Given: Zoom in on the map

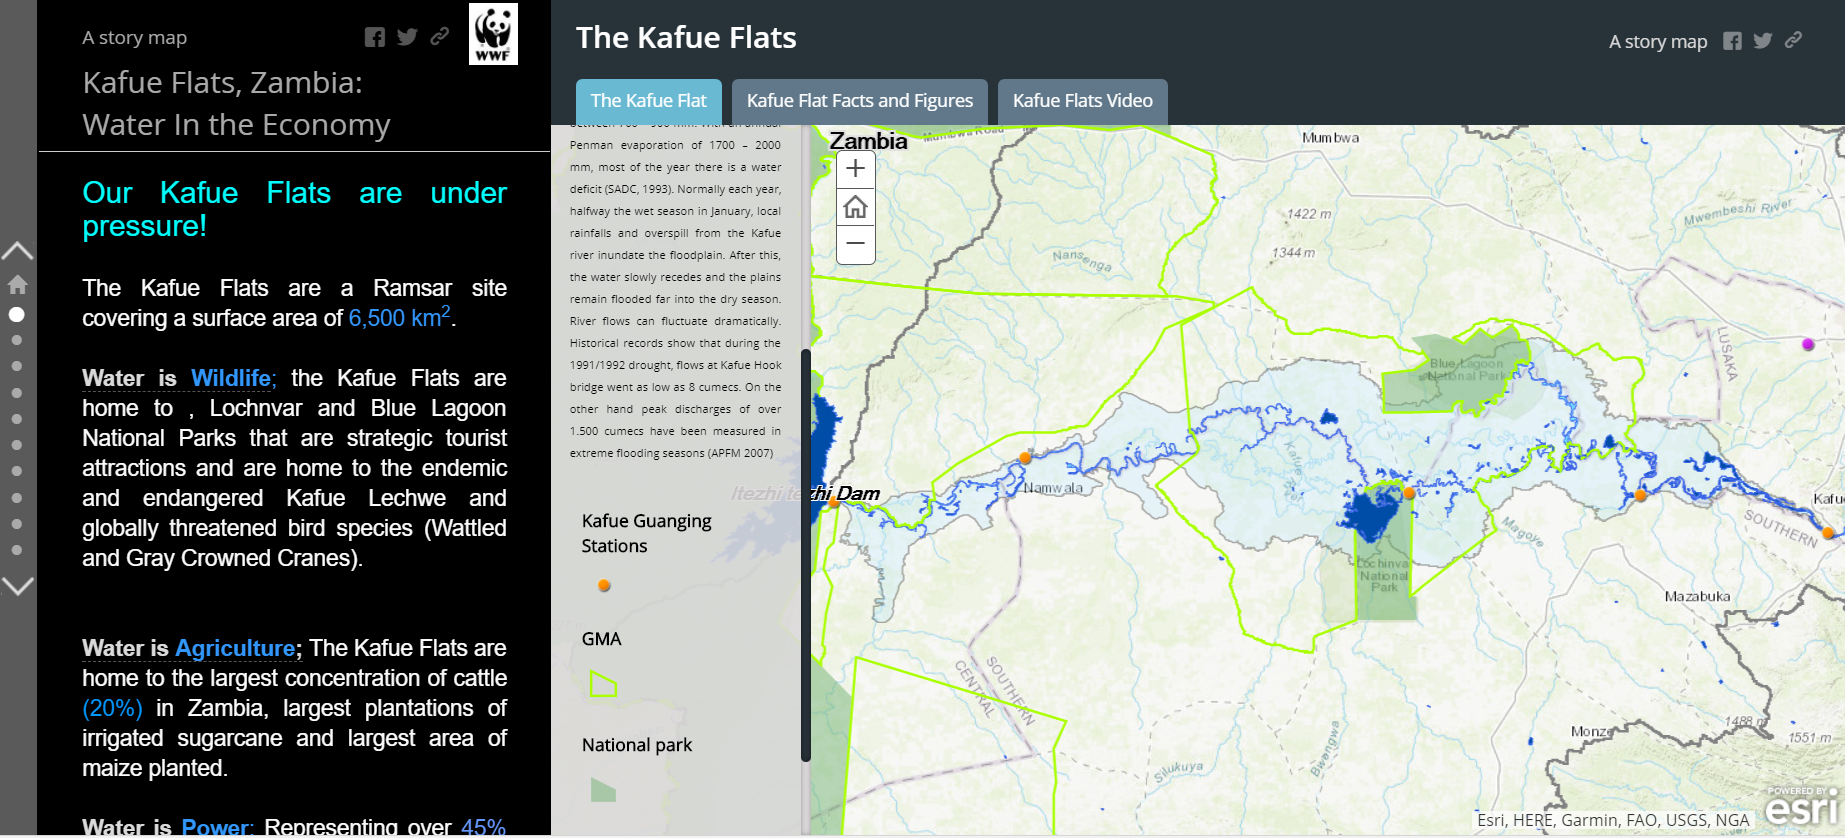Looking at the screenshot, I should [855, 169].
